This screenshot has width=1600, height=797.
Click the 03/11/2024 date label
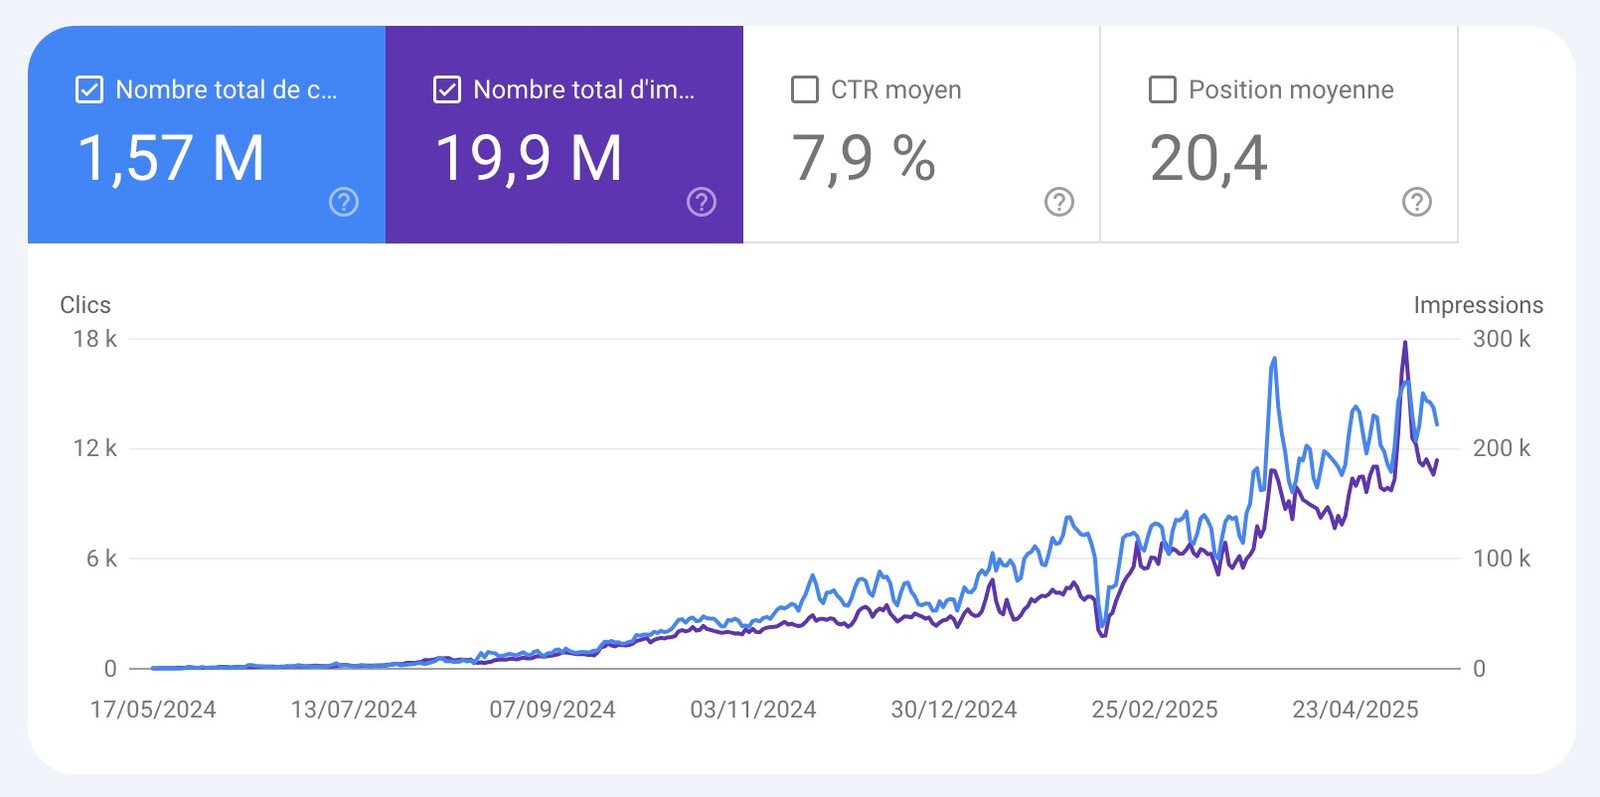tap(753, 710)
